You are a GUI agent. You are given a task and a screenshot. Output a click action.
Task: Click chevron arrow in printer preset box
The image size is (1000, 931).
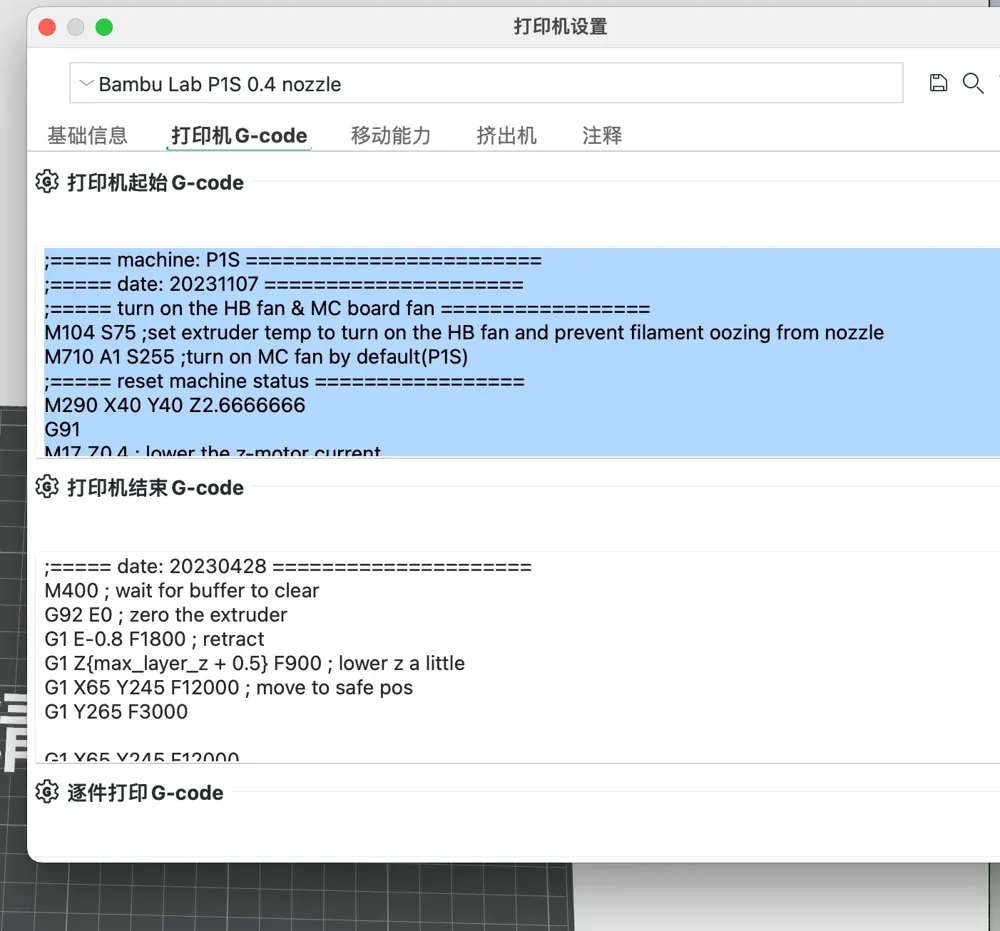click(86, 84)
